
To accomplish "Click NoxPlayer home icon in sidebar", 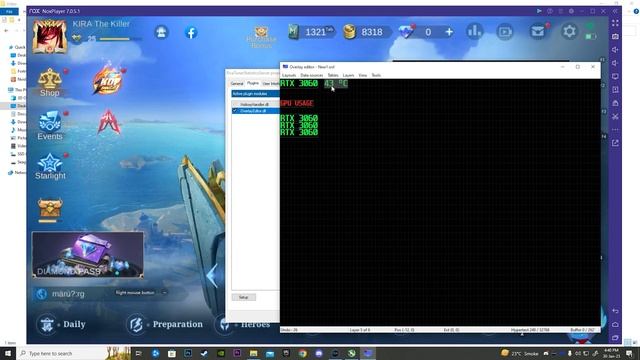I will (615, 324).
